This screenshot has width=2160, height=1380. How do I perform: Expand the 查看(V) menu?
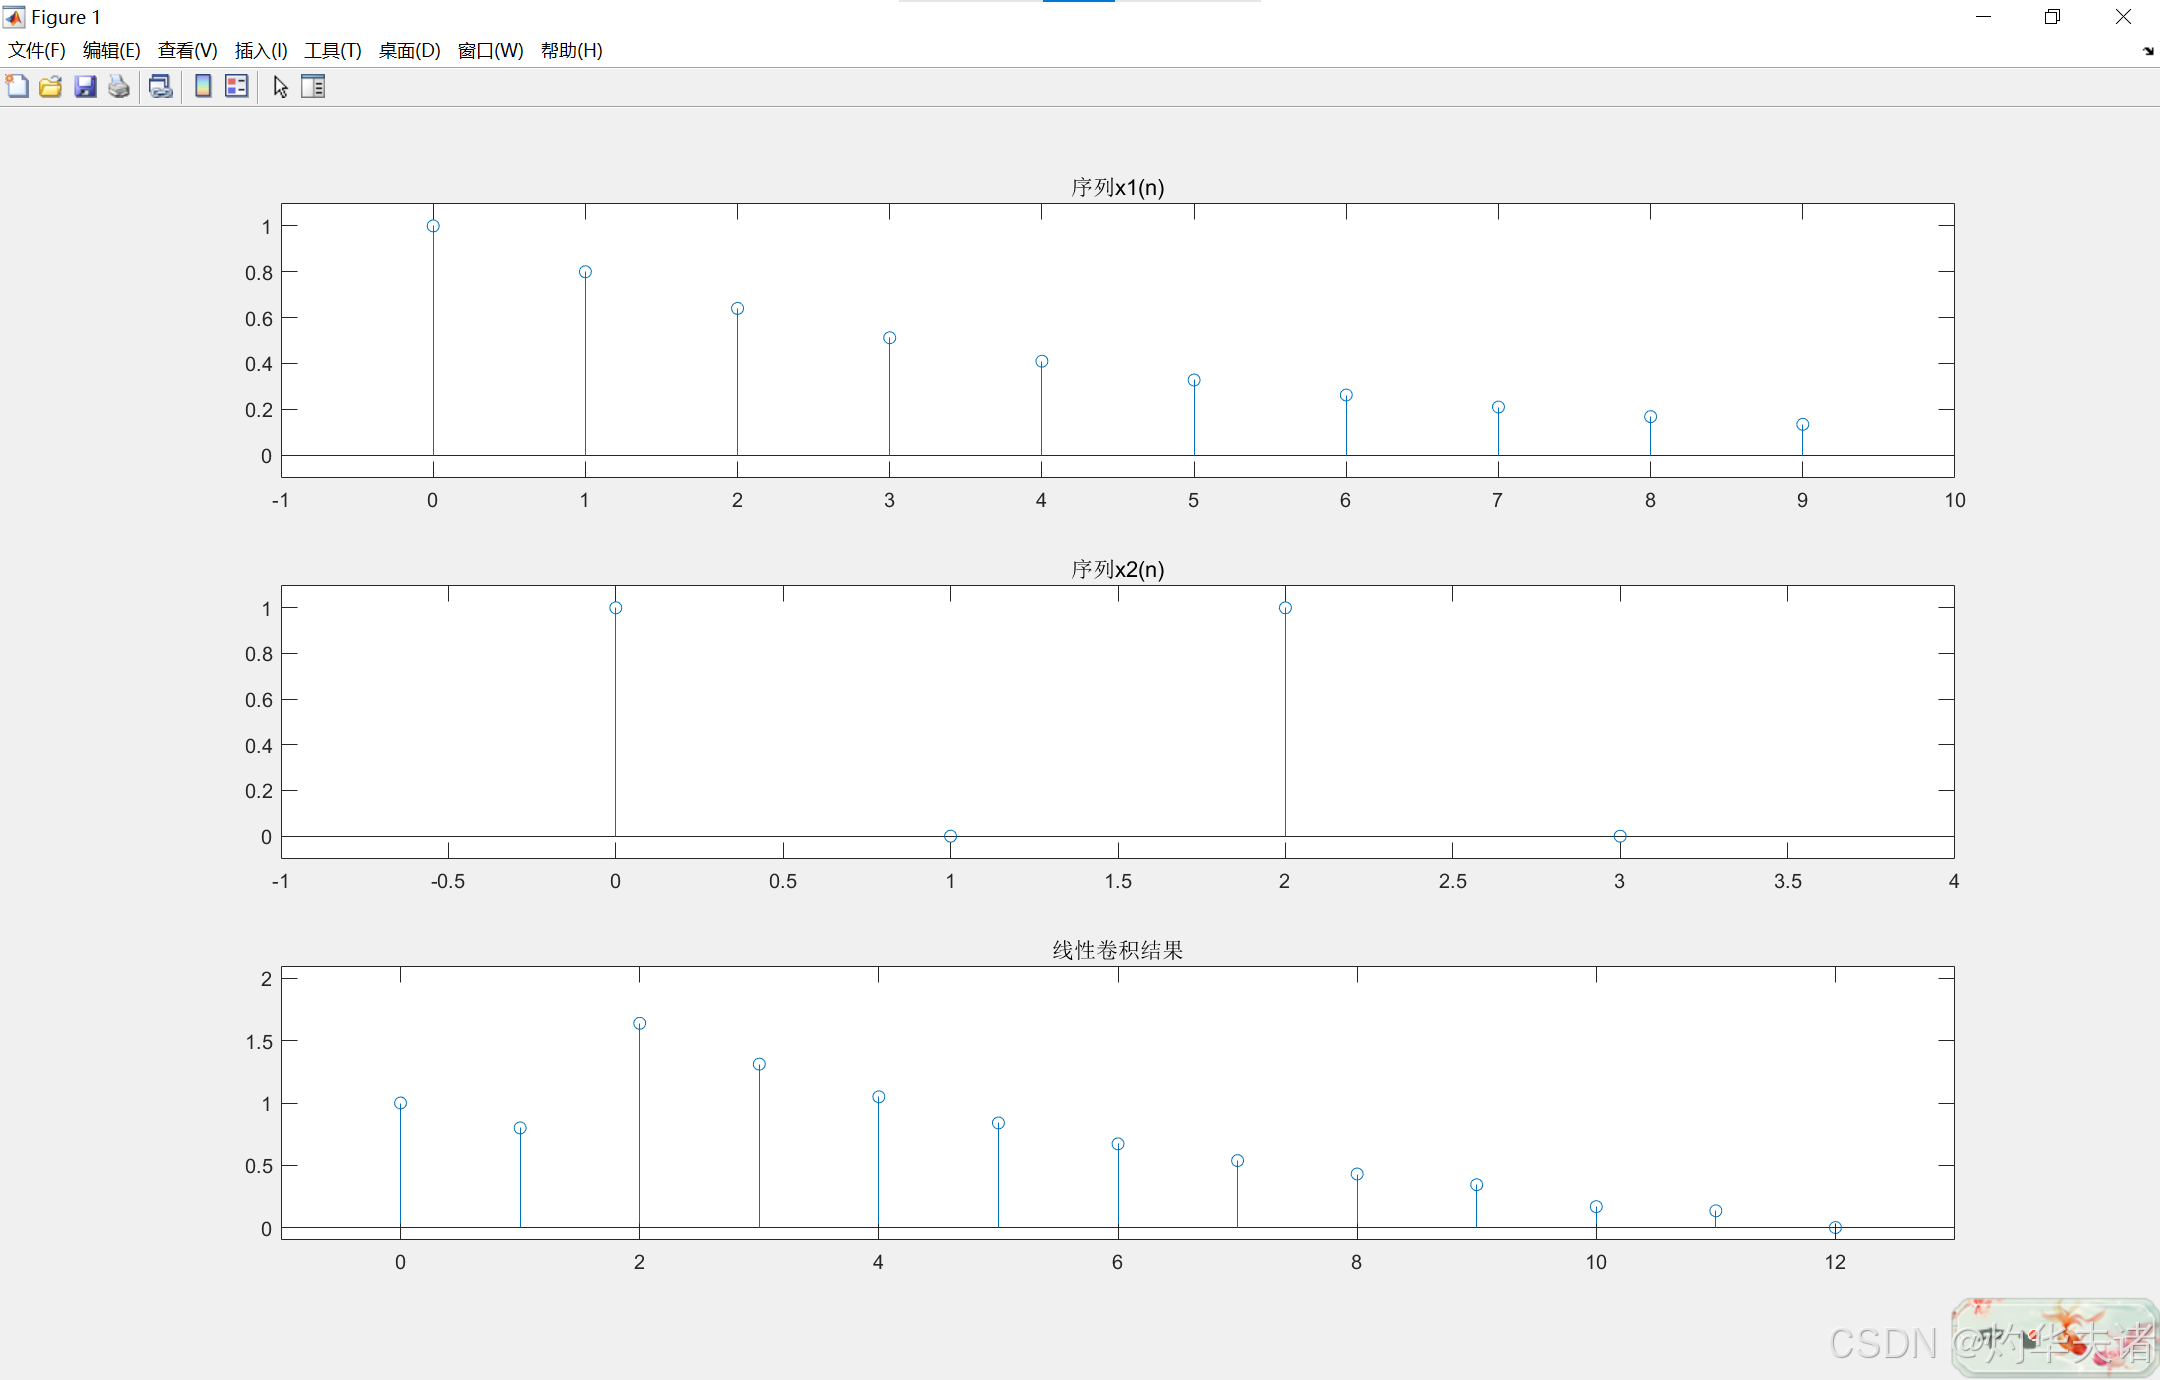click(x=187, y=50)
